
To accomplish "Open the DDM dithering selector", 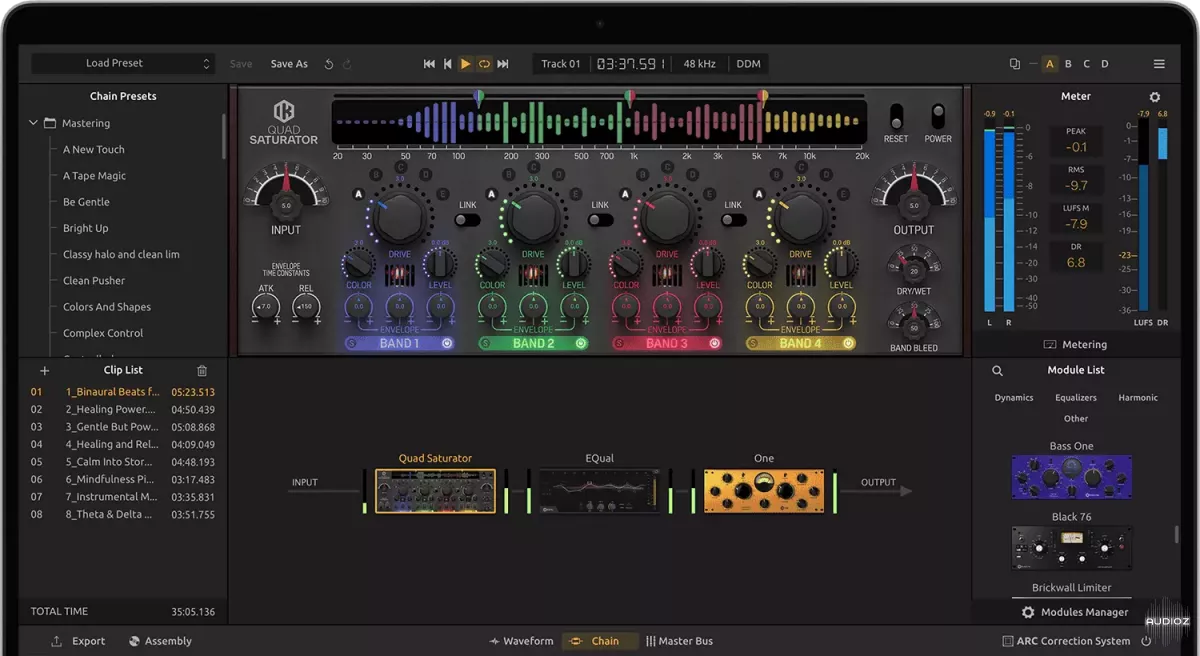I will pyautogui.click(x=748, y=64).
